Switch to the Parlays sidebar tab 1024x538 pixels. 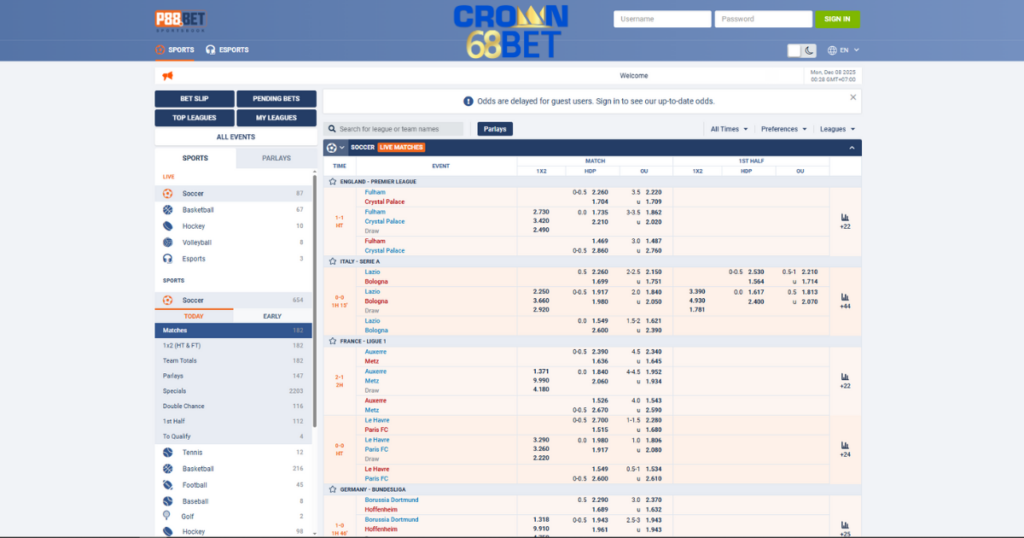click(x=276, y=158)
